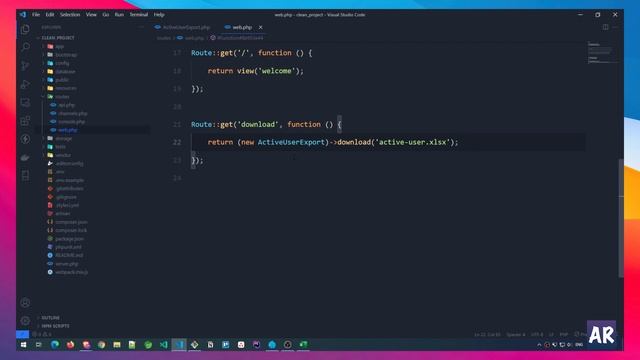Open api.php in routes folder
640x360 pixels.
click(x=66, y=105)
